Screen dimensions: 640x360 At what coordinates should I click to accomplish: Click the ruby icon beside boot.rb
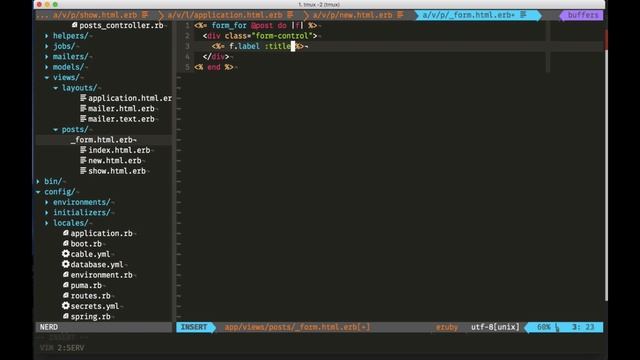pos(66,244)
